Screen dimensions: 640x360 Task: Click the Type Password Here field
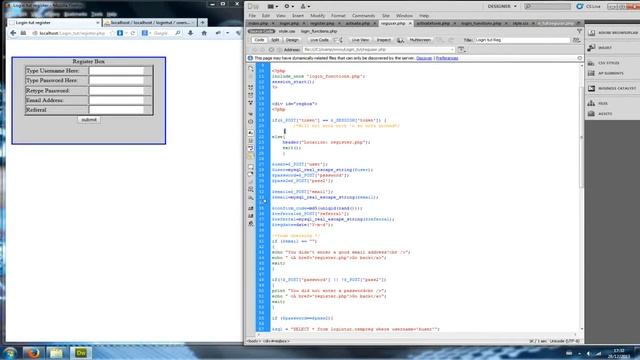[x=117, y=80]
